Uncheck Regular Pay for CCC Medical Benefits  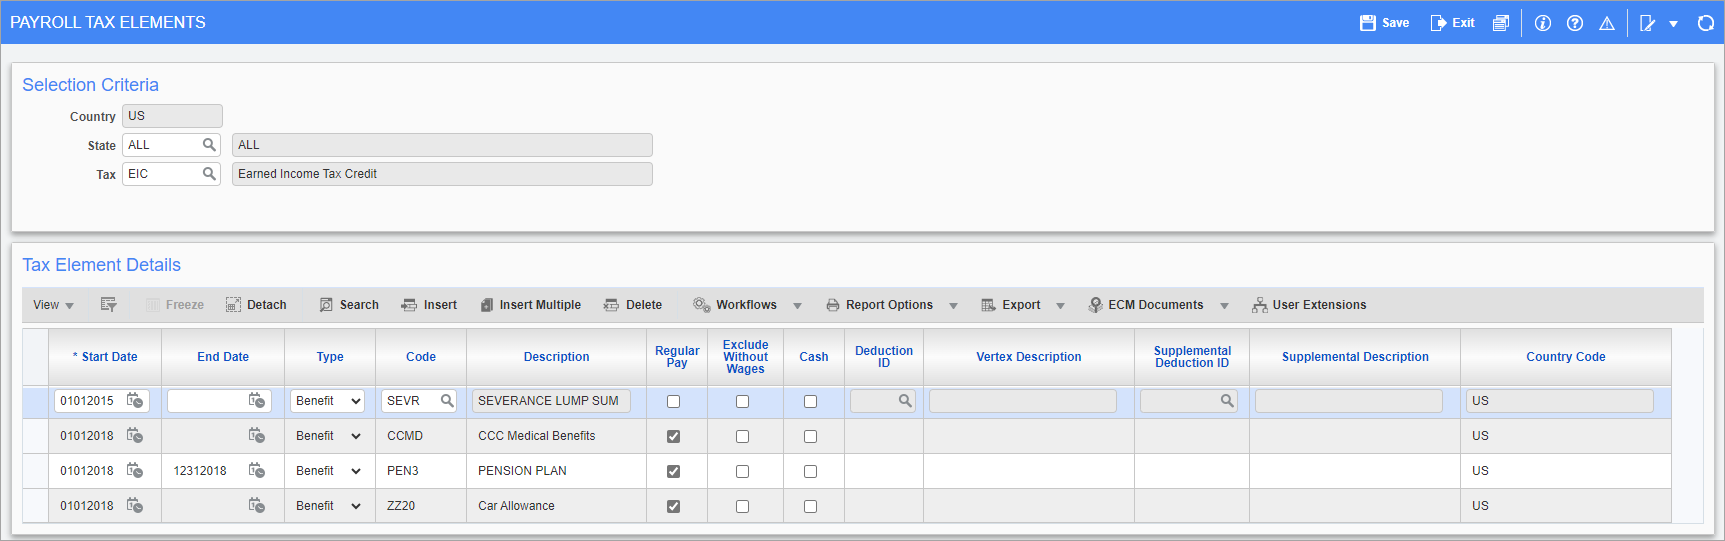pos(673,437)
